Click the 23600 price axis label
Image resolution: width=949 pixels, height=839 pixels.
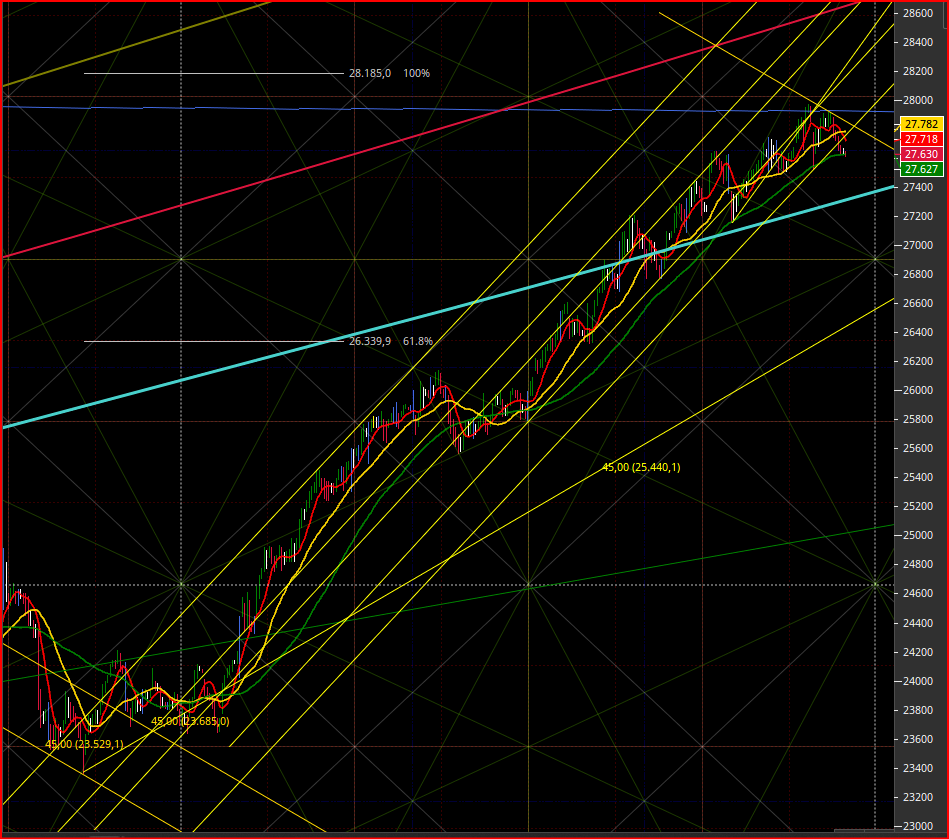coord(918,739)
